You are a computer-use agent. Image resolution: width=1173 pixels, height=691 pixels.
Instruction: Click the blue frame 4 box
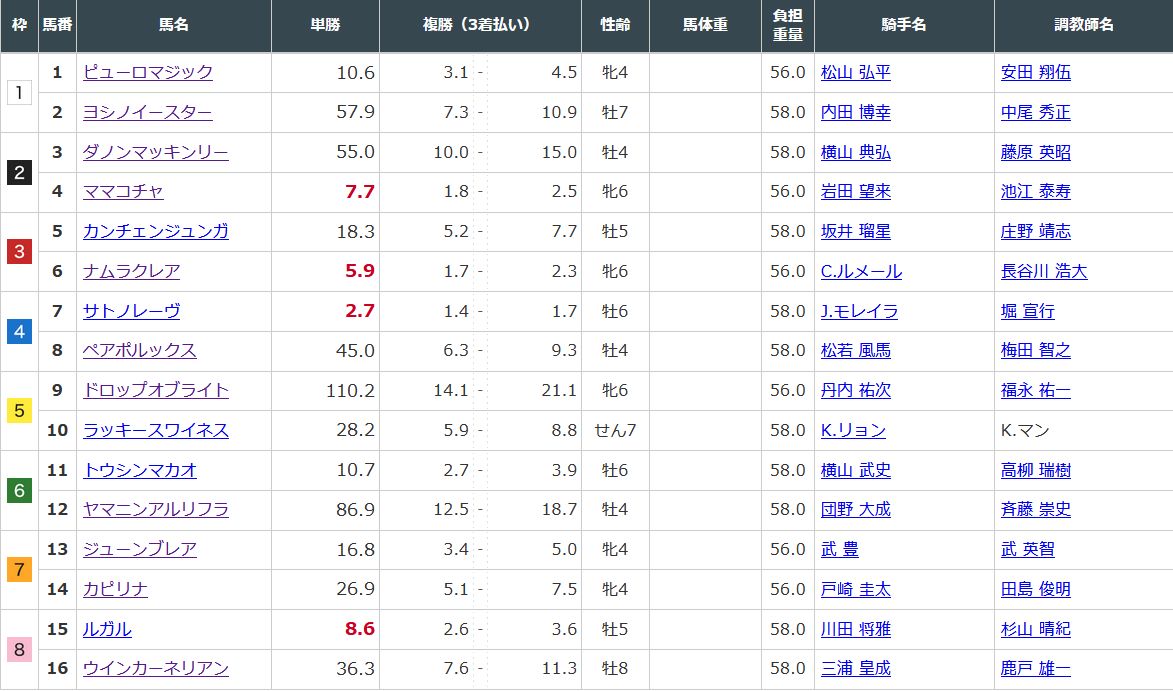(x=19, y=331)
